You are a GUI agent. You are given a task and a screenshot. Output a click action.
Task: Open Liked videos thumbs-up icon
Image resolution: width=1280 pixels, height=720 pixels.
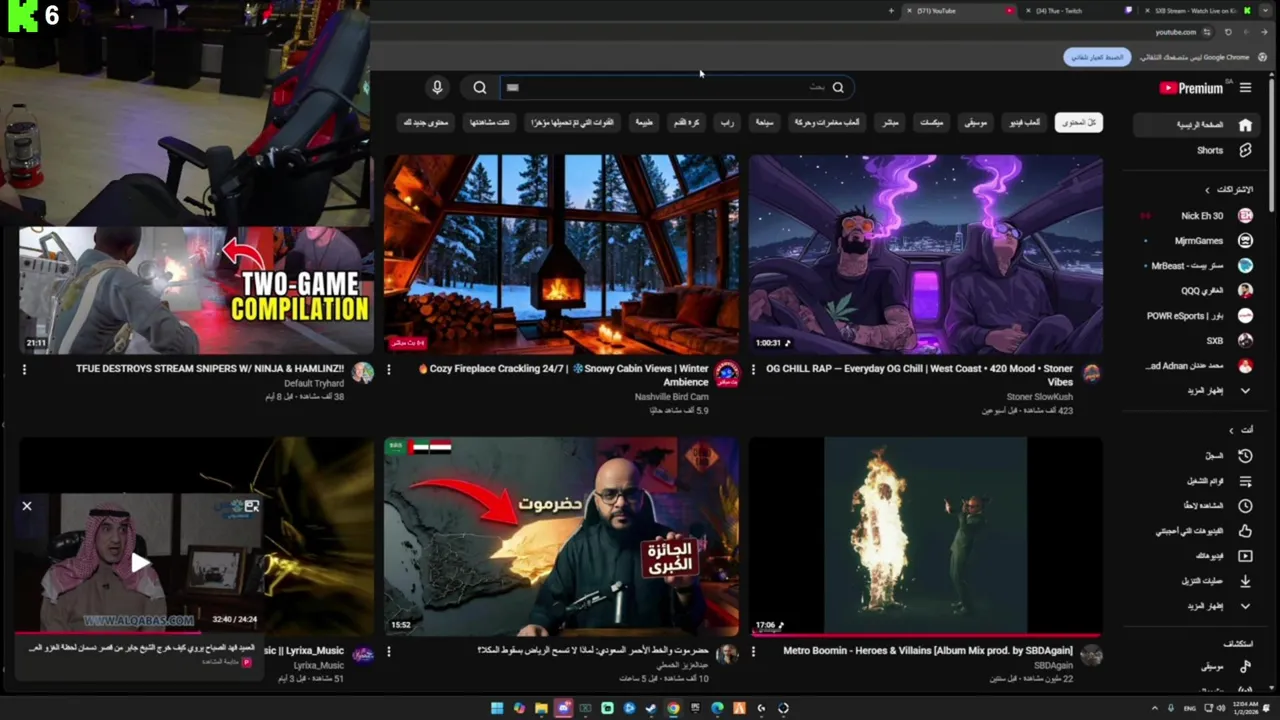click(1245, 531)
